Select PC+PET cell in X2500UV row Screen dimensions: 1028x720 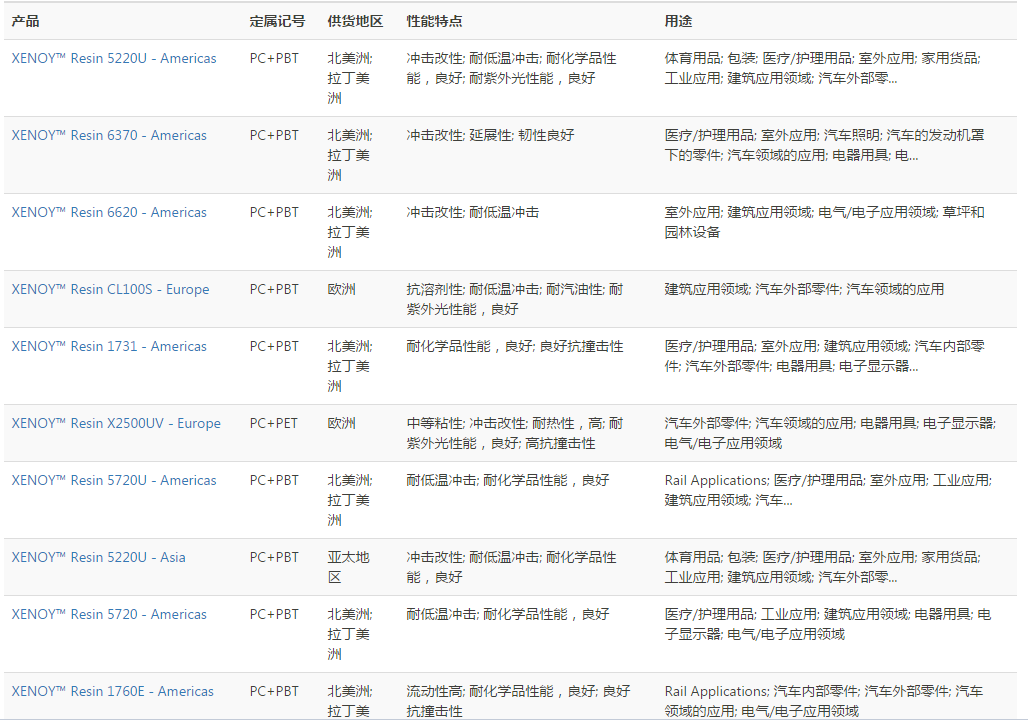273,424
